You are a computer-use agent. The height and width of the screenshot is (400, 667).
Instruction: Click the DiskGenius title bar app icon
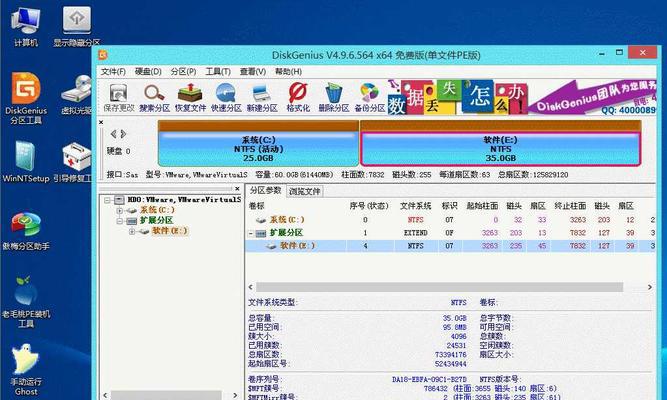click(x=103, y=55)
